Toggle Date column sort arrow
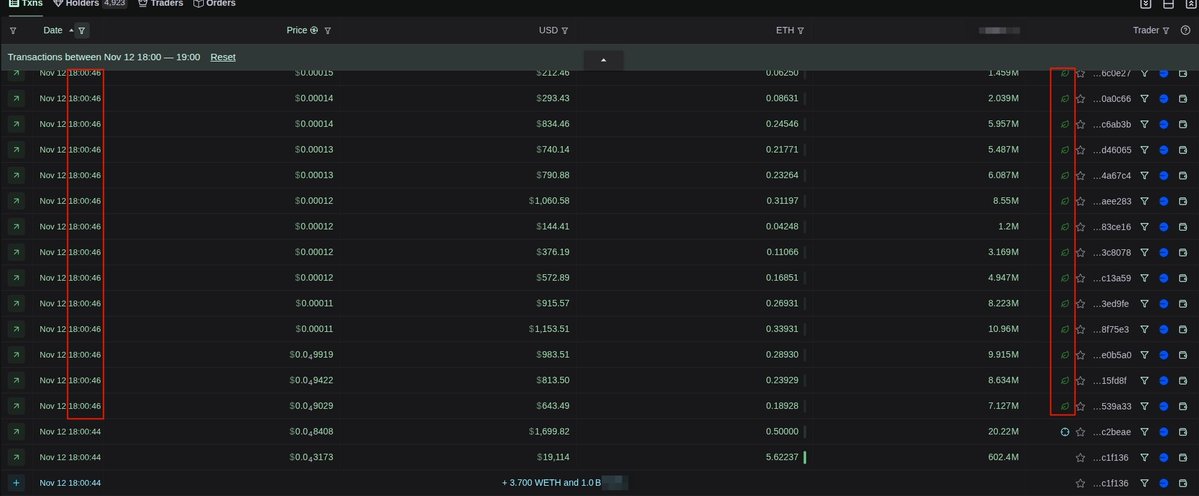The width and height of the screenshot is (1199, 496). tap(71, 31)
